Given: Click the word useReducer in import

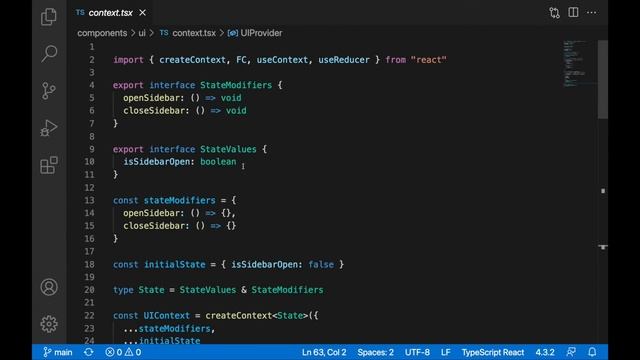Looking at the screenshot, I should 344,60.
